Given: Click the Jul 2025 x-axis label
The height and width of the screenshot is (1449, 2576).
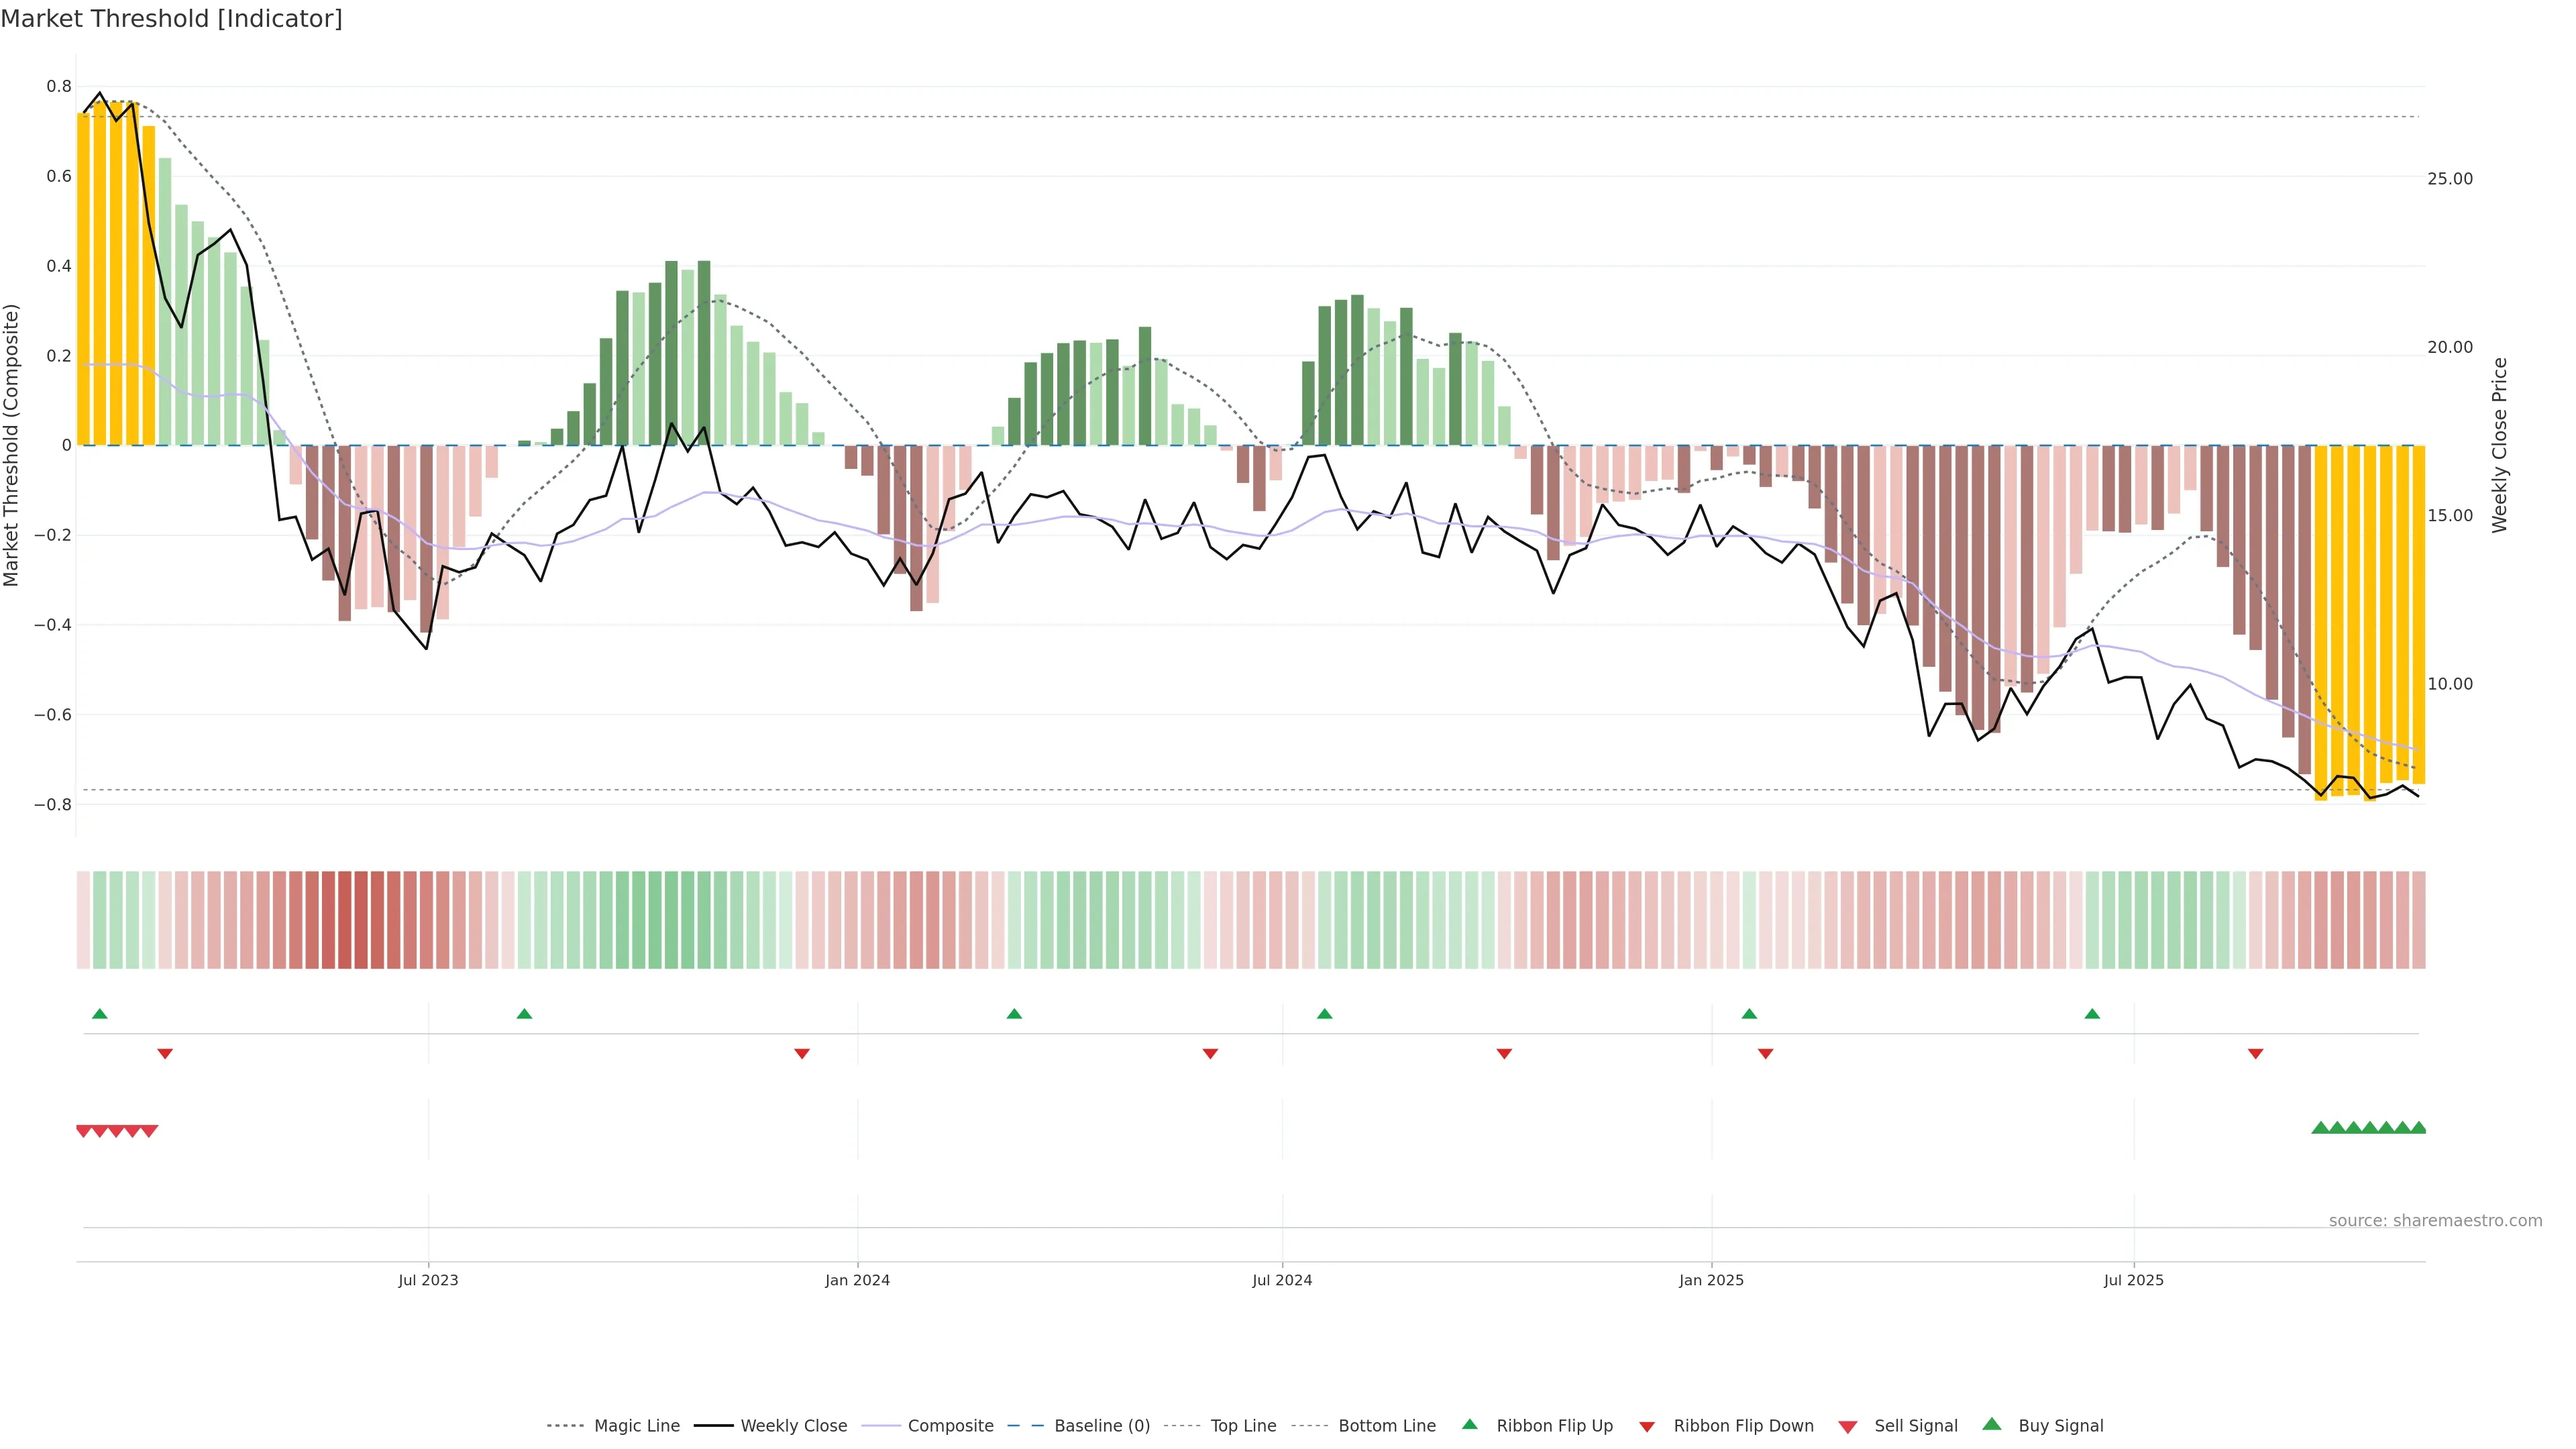Looking at the screenshot, I should tap(2133, 1280).
